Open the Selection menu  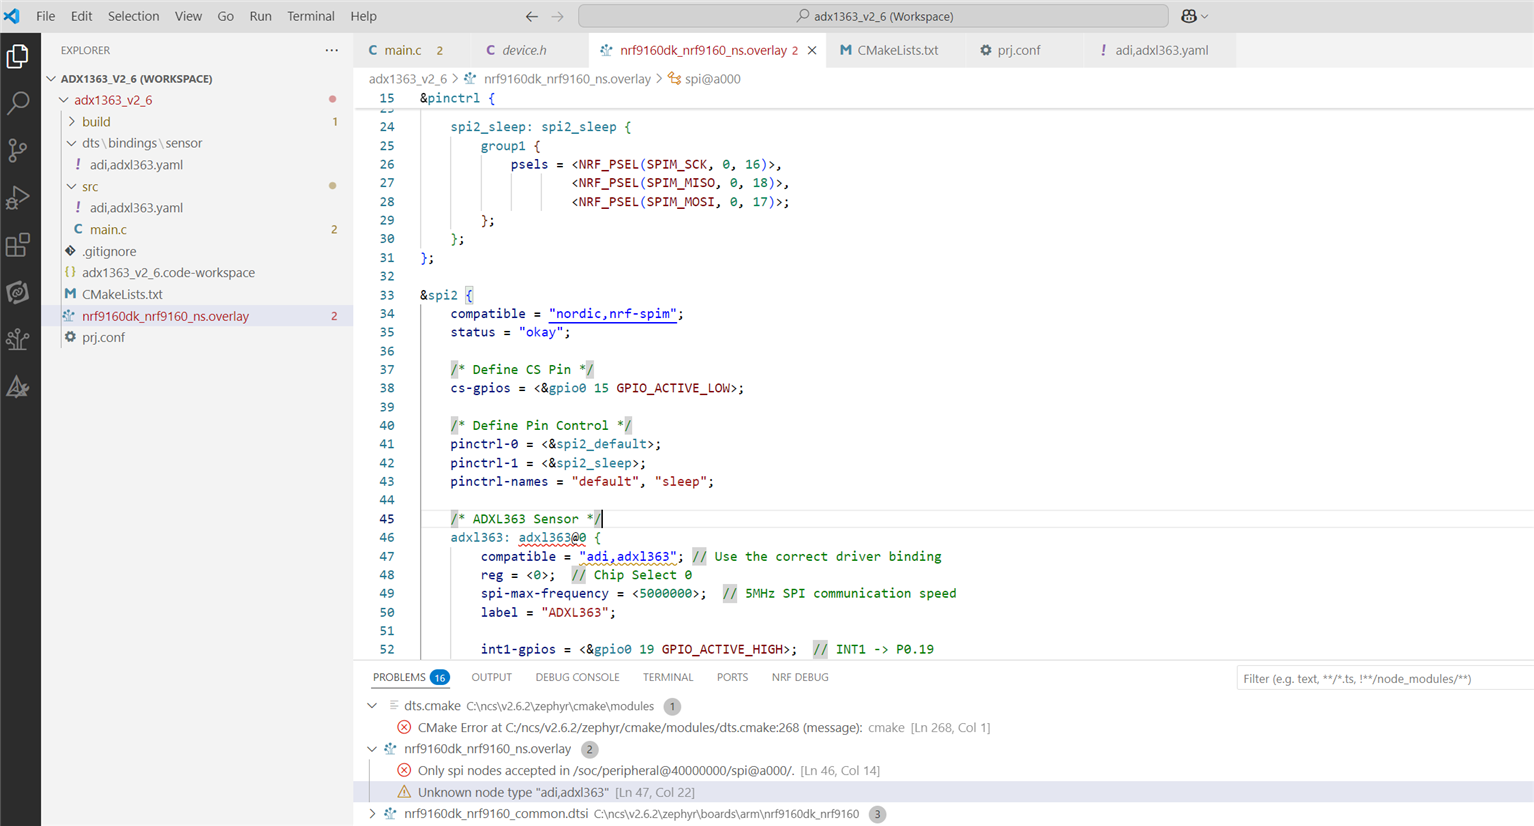(133, 16)
